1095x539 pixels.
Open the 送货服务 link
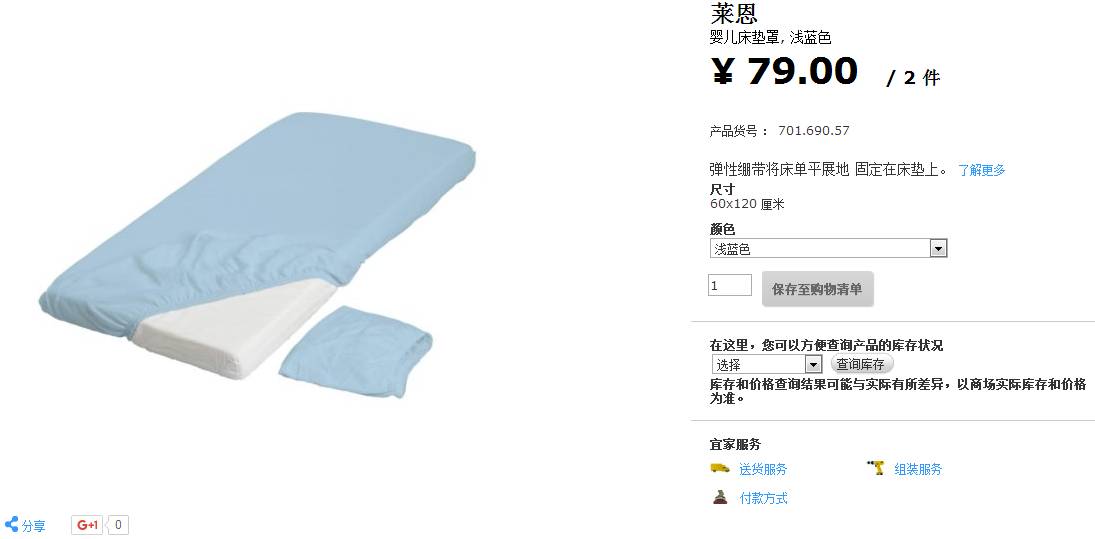[763, 469]
